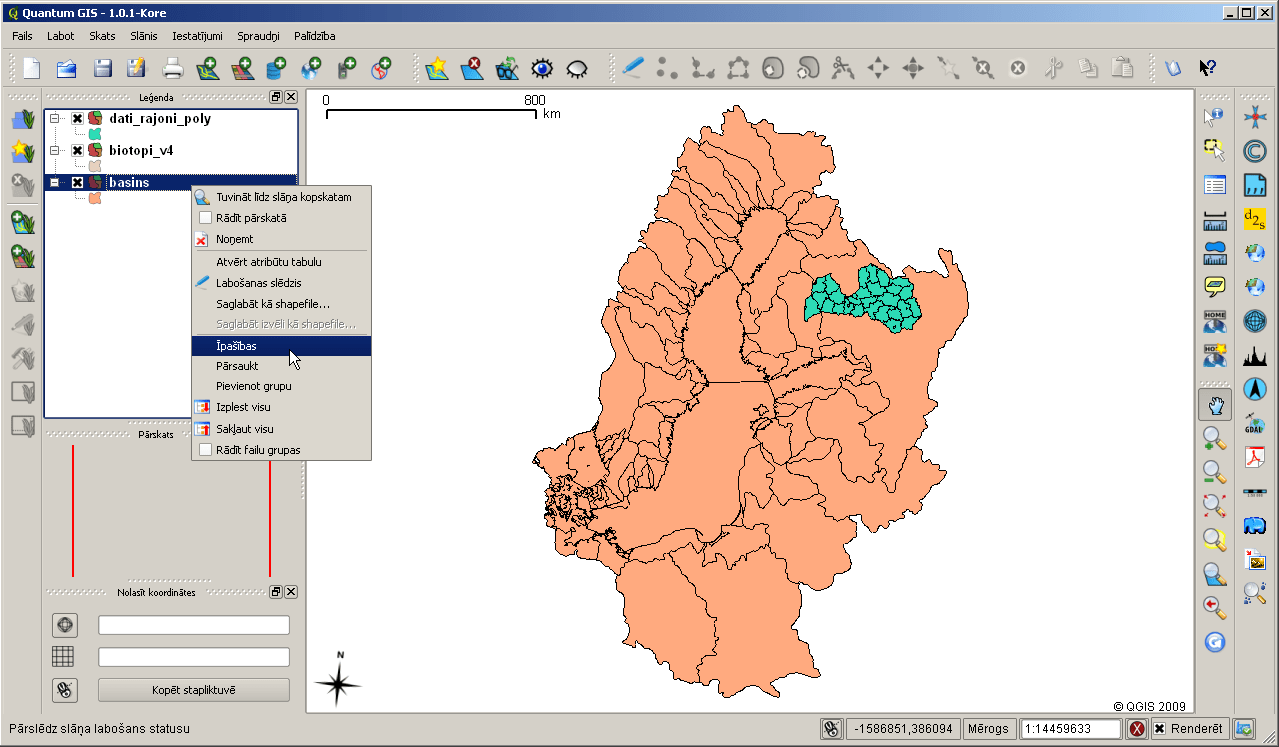Toggle visibility of biotopi_v4 layer
Viewport: 1279px width, 747px height.
77,151
